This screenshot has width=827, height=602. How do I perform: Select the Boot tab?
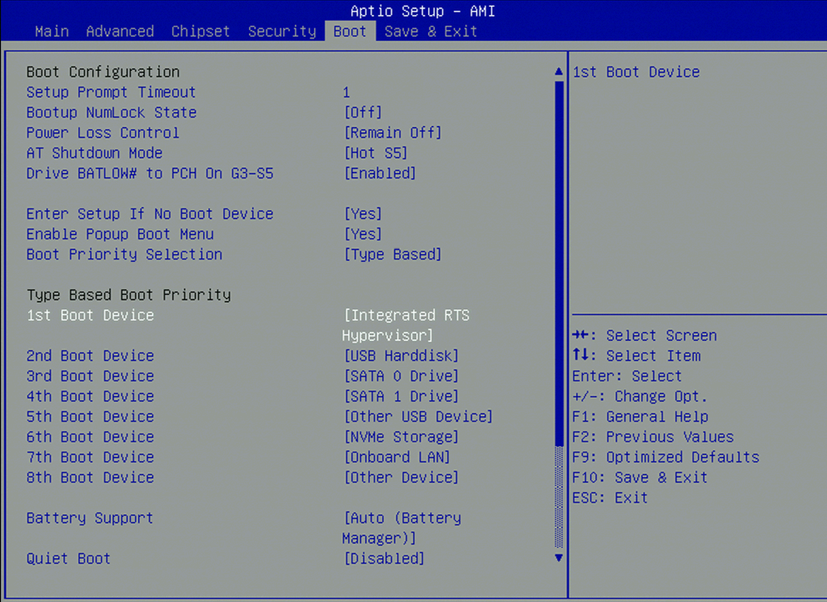349,31
